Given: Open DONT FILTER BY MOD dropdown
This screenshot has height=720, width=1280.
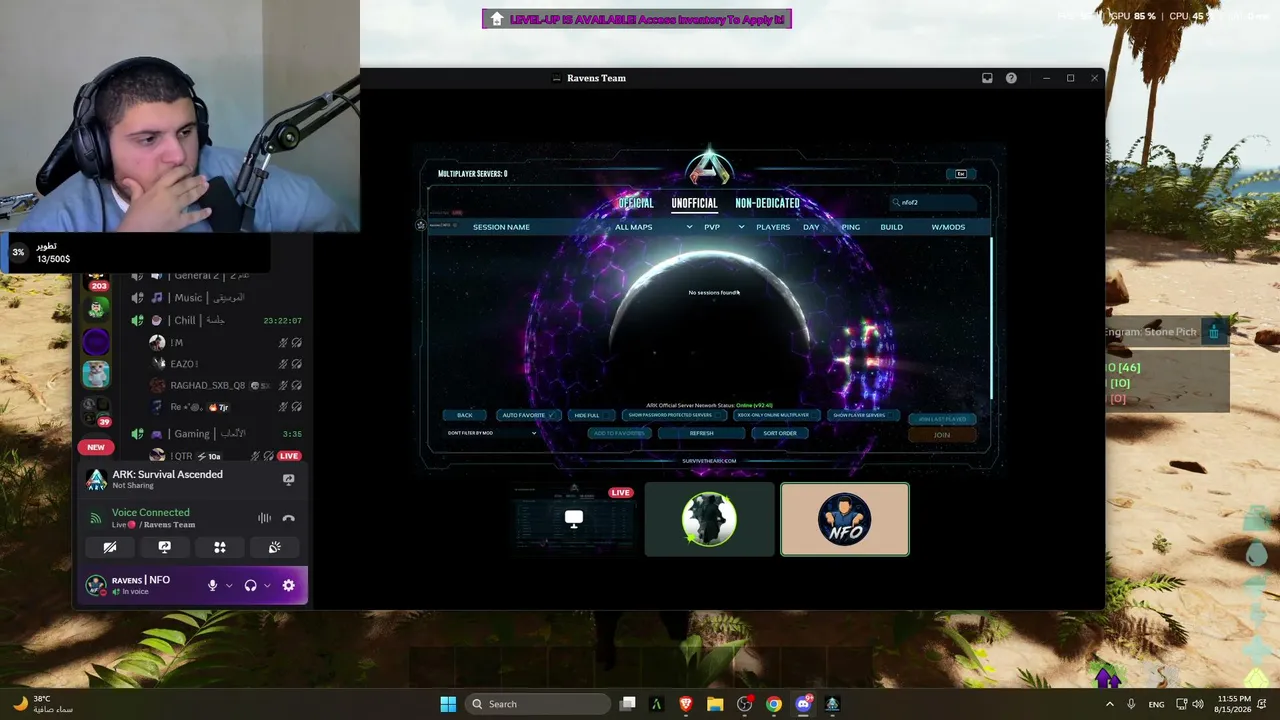Looking at the screenshot, I should tap(492, 433).
